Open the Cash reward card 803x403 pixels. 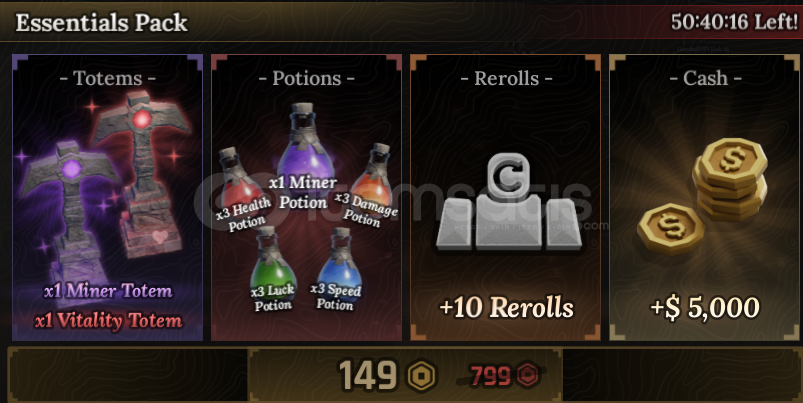[704, 198]
